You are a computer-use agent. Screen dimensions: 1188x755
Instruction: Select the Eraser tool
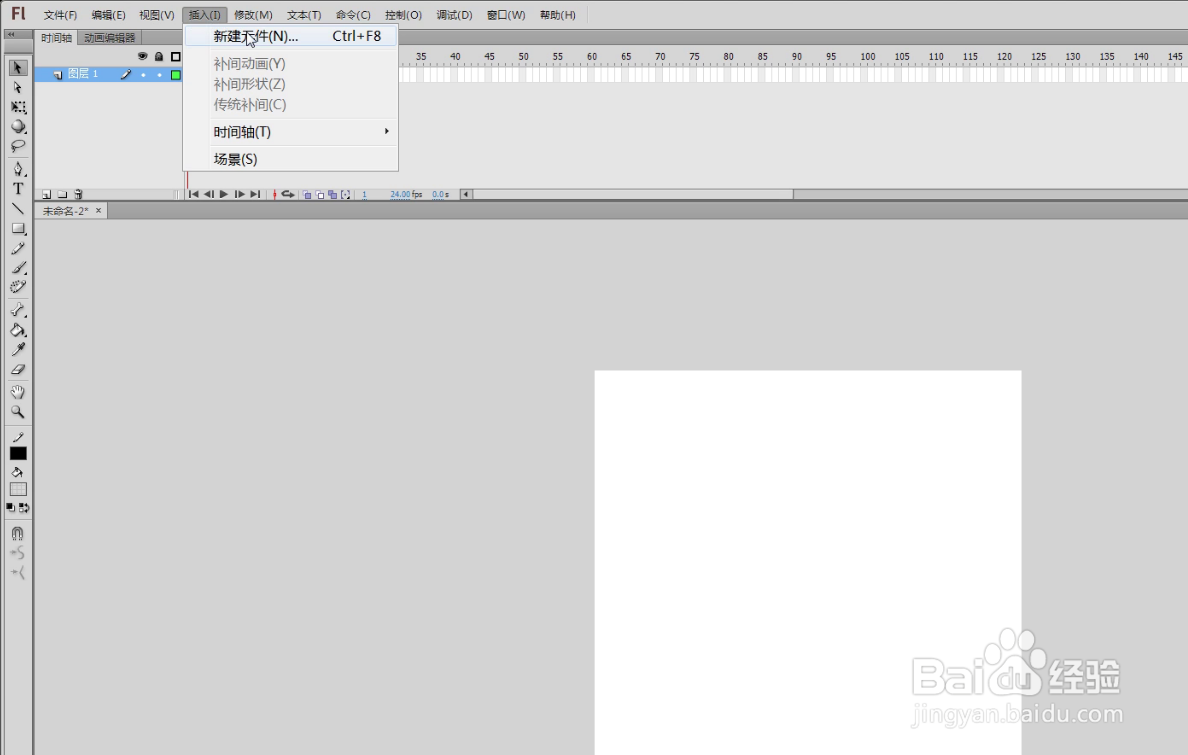tap(17, 368)
